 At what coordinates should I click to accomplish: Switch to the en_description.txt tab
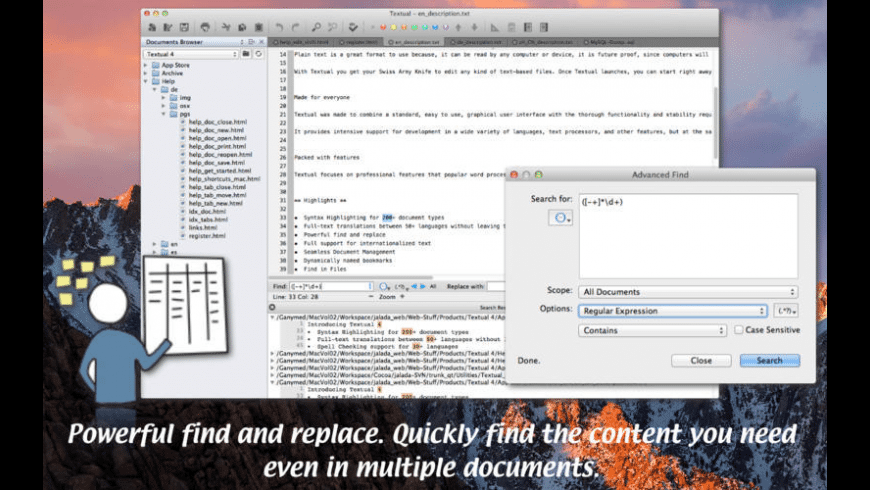coord(415,42)
